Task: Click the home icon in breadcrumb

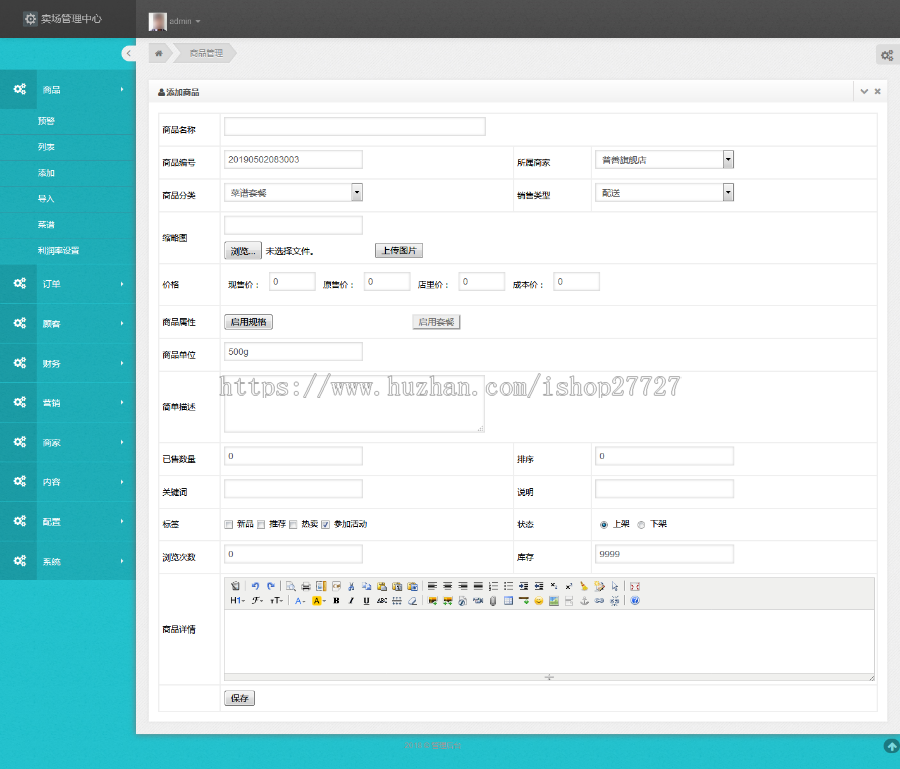Action: click(x=159, y=53)
